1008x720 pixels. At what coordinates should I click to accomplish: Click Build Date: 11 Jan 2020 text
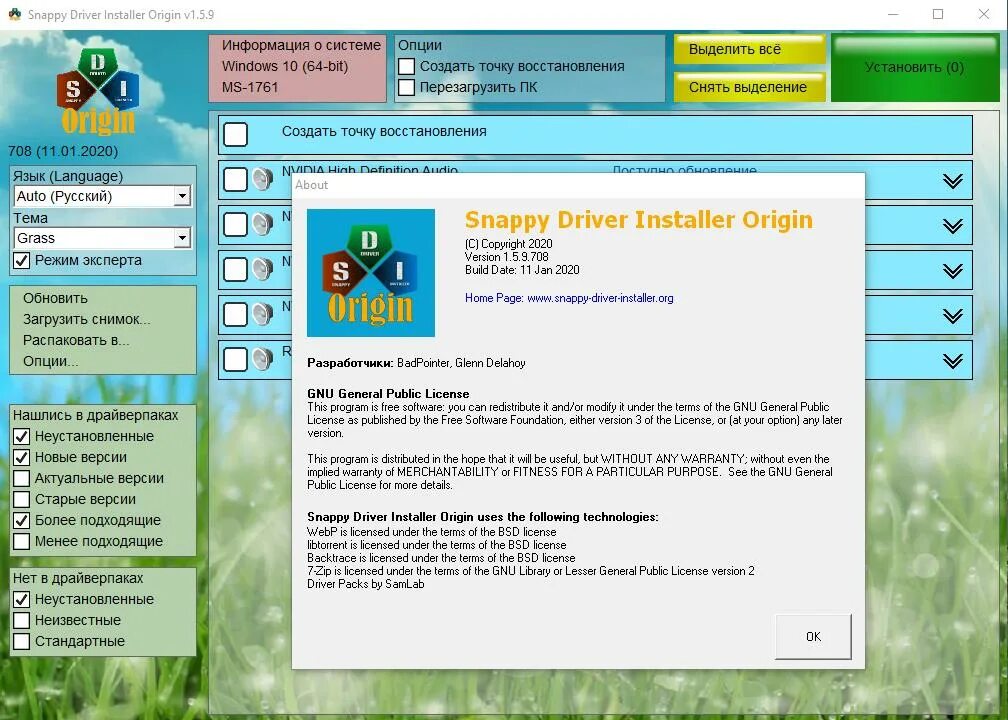tap(522, 270)
